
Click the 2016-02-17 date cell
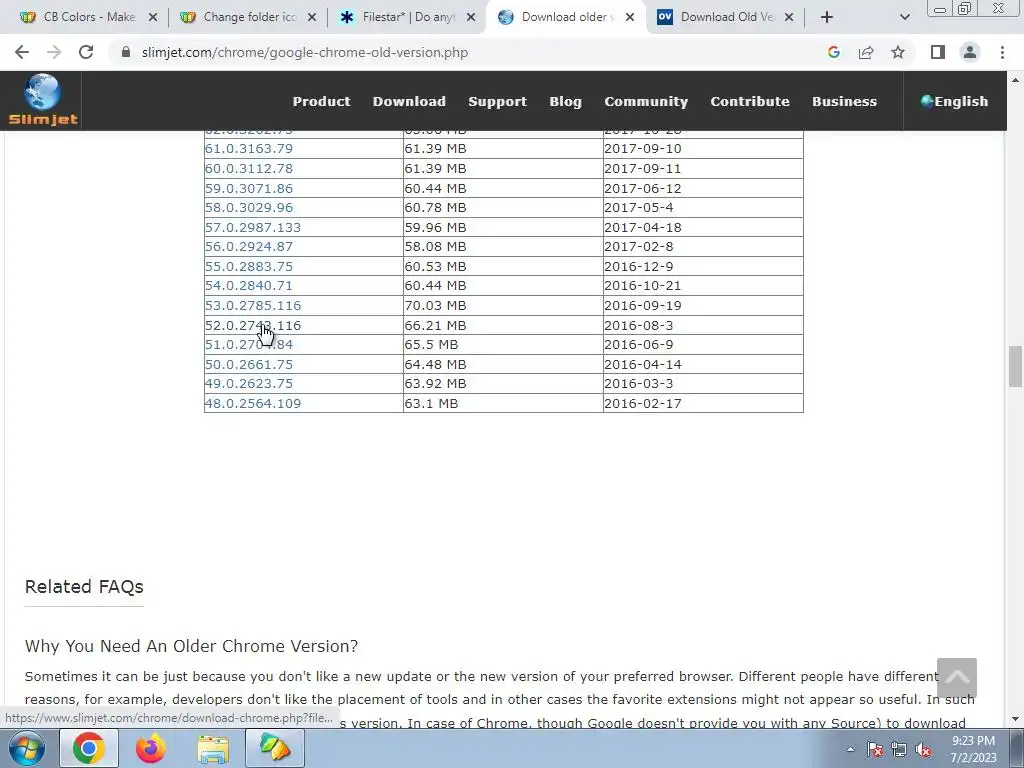click(703, 403)
